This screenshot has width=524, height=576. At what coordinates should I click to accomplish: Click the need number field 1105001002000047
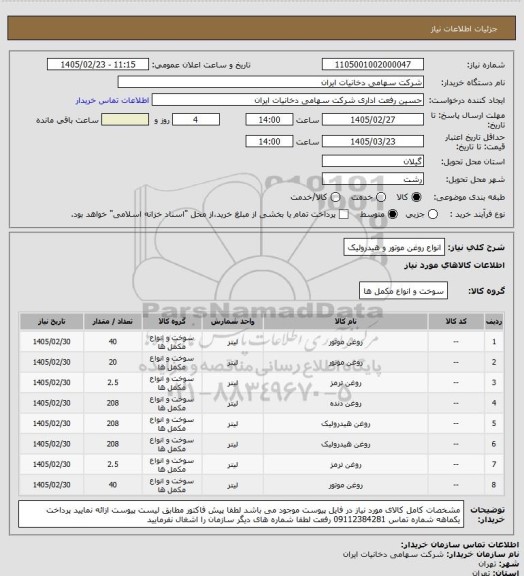[x=373, y=64]
